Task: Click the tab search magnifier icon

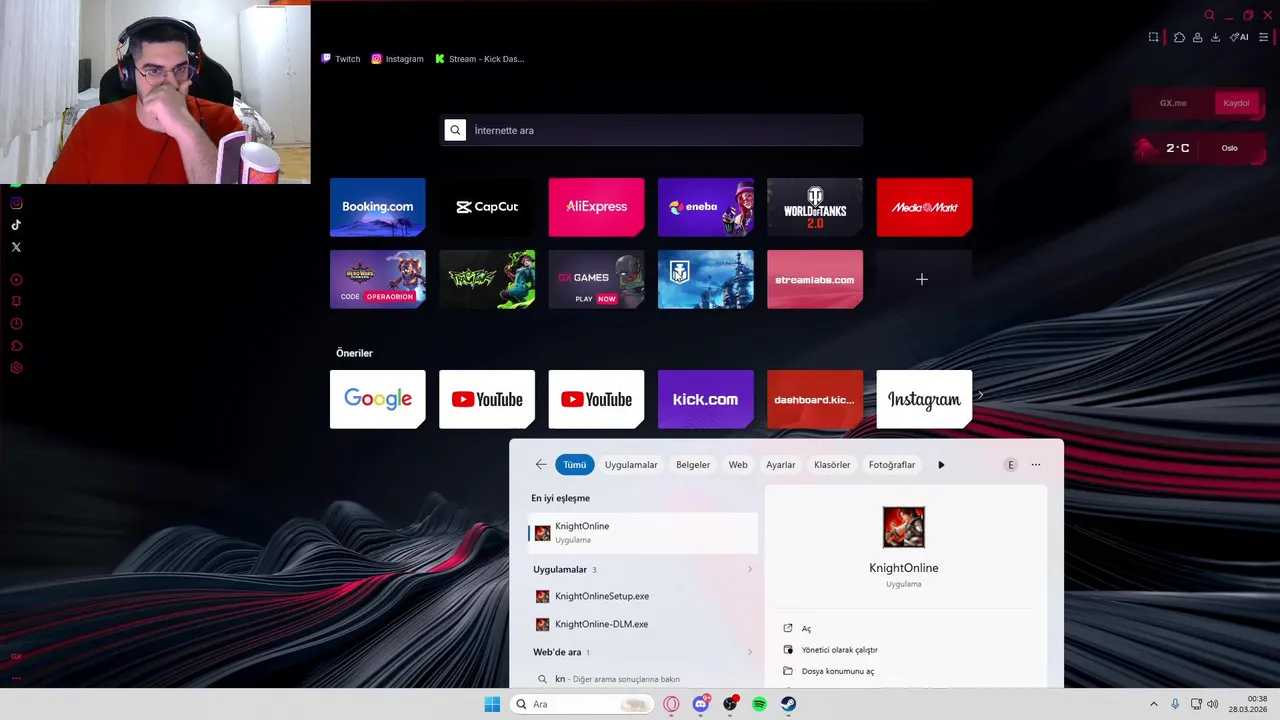Action: (1209, 15)
